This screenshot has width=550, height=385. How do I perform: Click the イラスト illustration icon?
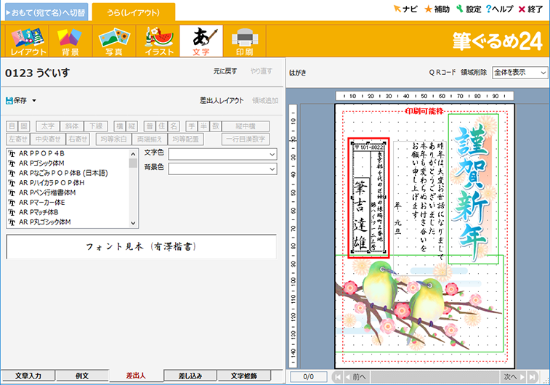pyautogui.click(x=159, y=41)
